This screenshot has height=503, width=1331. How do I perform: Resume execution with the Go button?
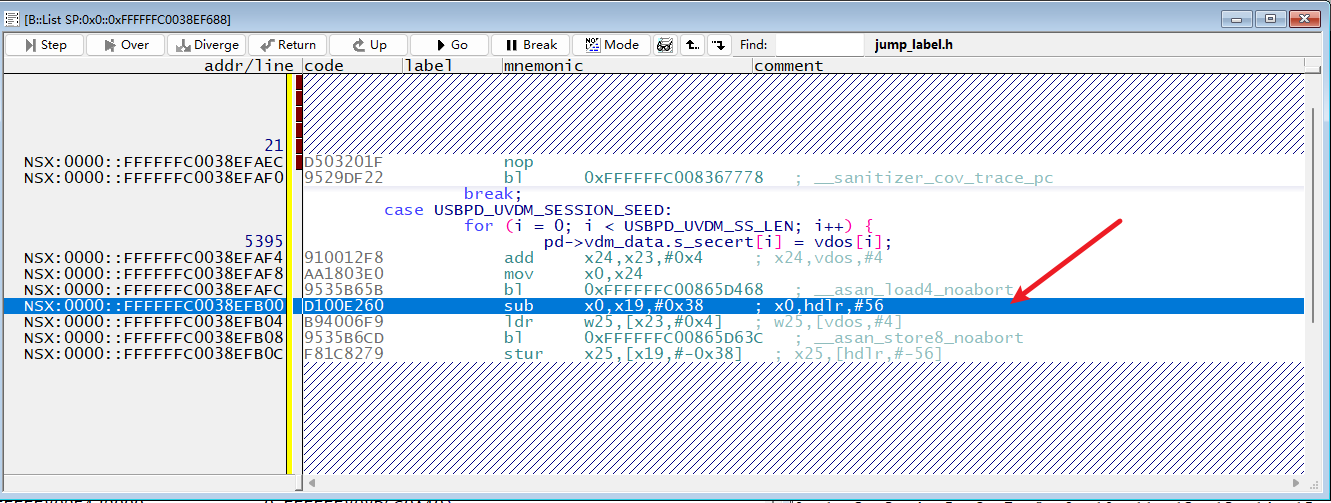point(450,45)
